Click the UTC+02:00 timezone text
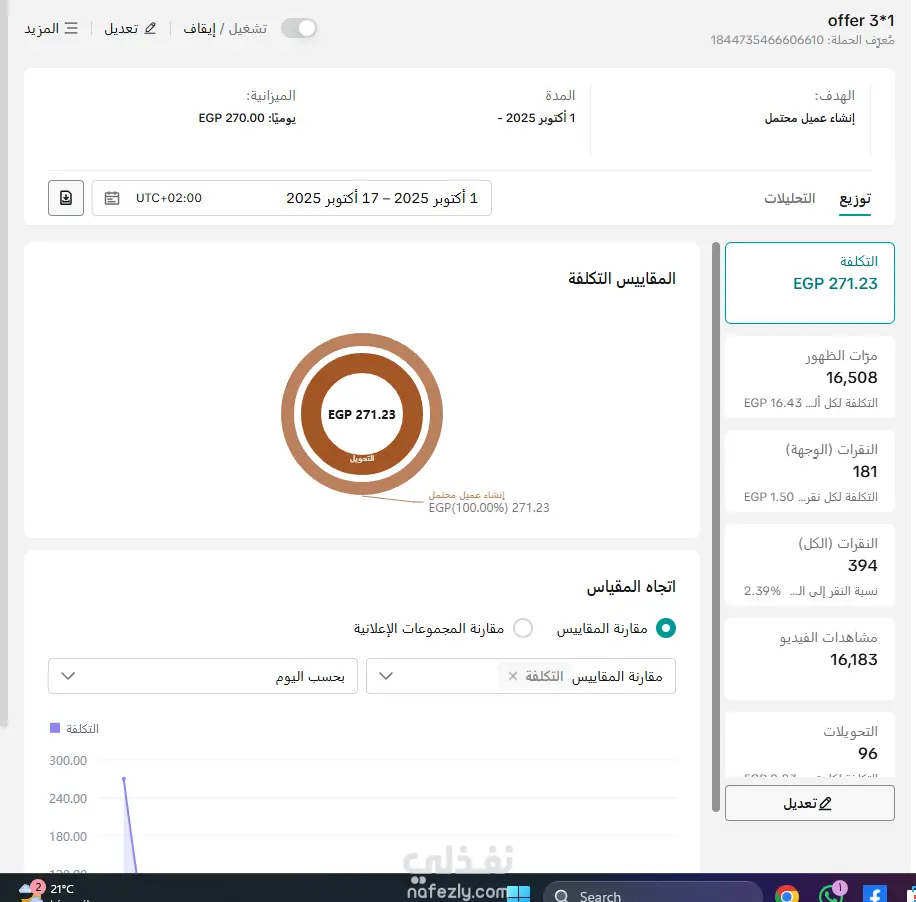This screenshot has width=916, height=902. [169, 198]
